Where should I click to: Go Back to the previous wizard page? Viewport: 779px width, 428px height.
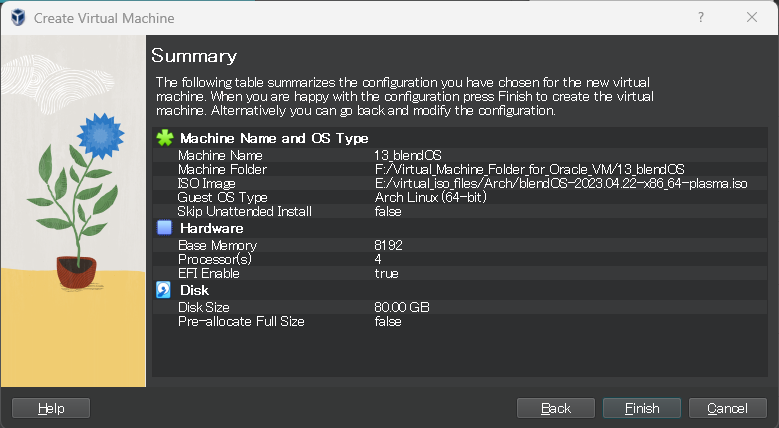[x=556, y=408]
